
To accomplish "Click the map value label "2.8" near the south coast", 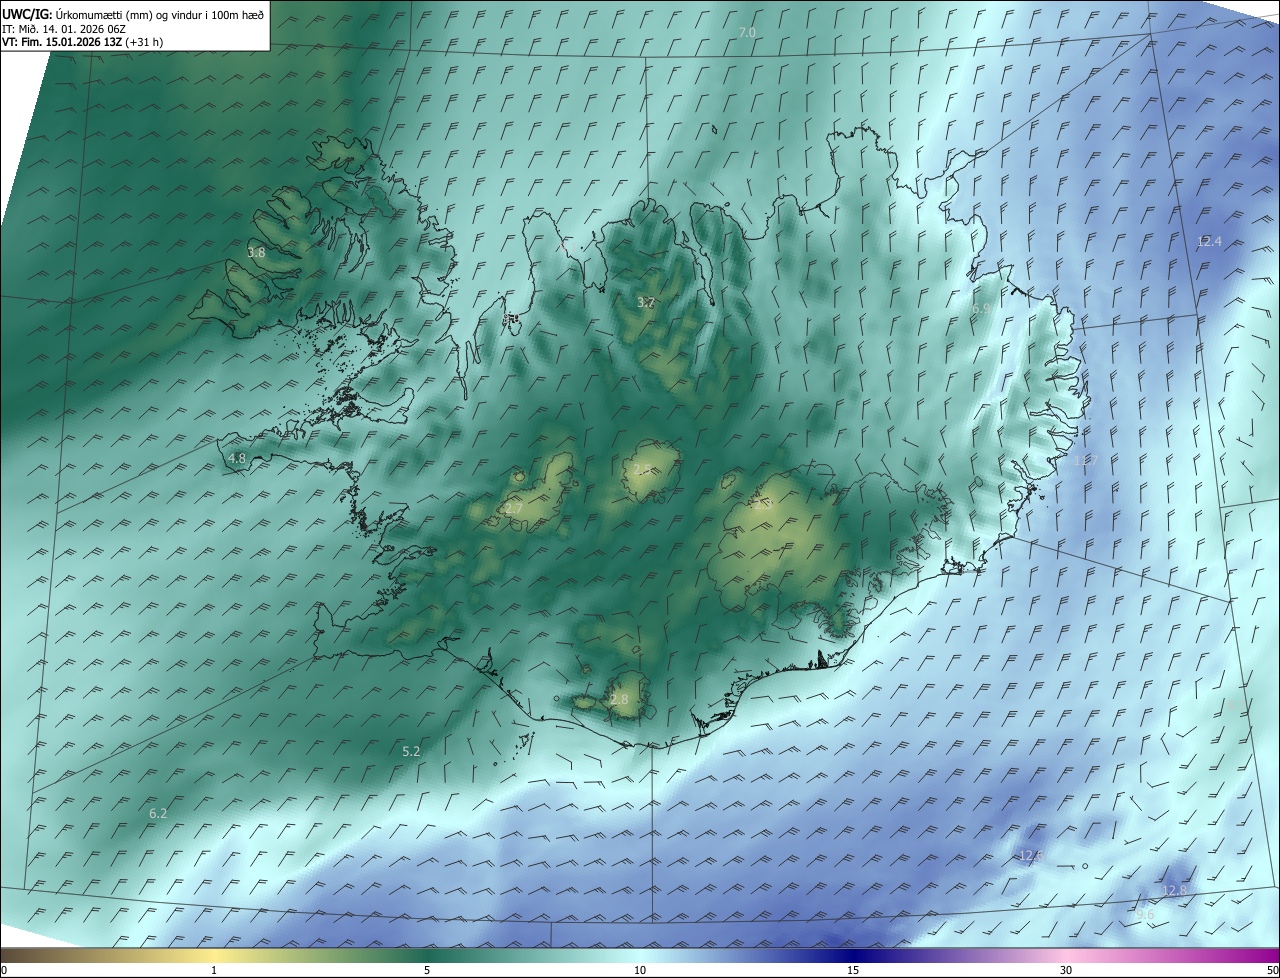I will click(619, 700).
